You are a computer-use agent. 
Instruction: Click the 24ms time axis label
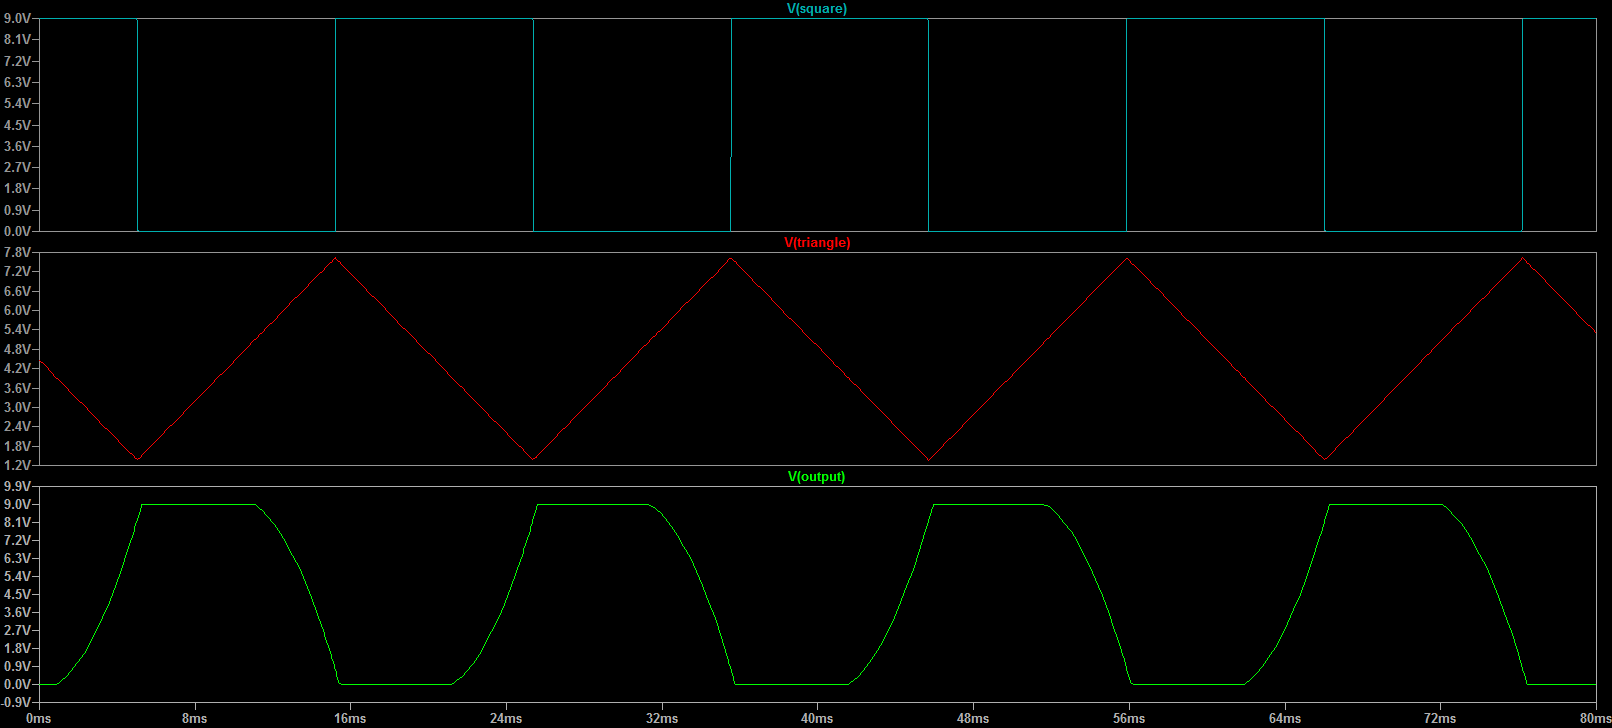(x=506, y=719)
